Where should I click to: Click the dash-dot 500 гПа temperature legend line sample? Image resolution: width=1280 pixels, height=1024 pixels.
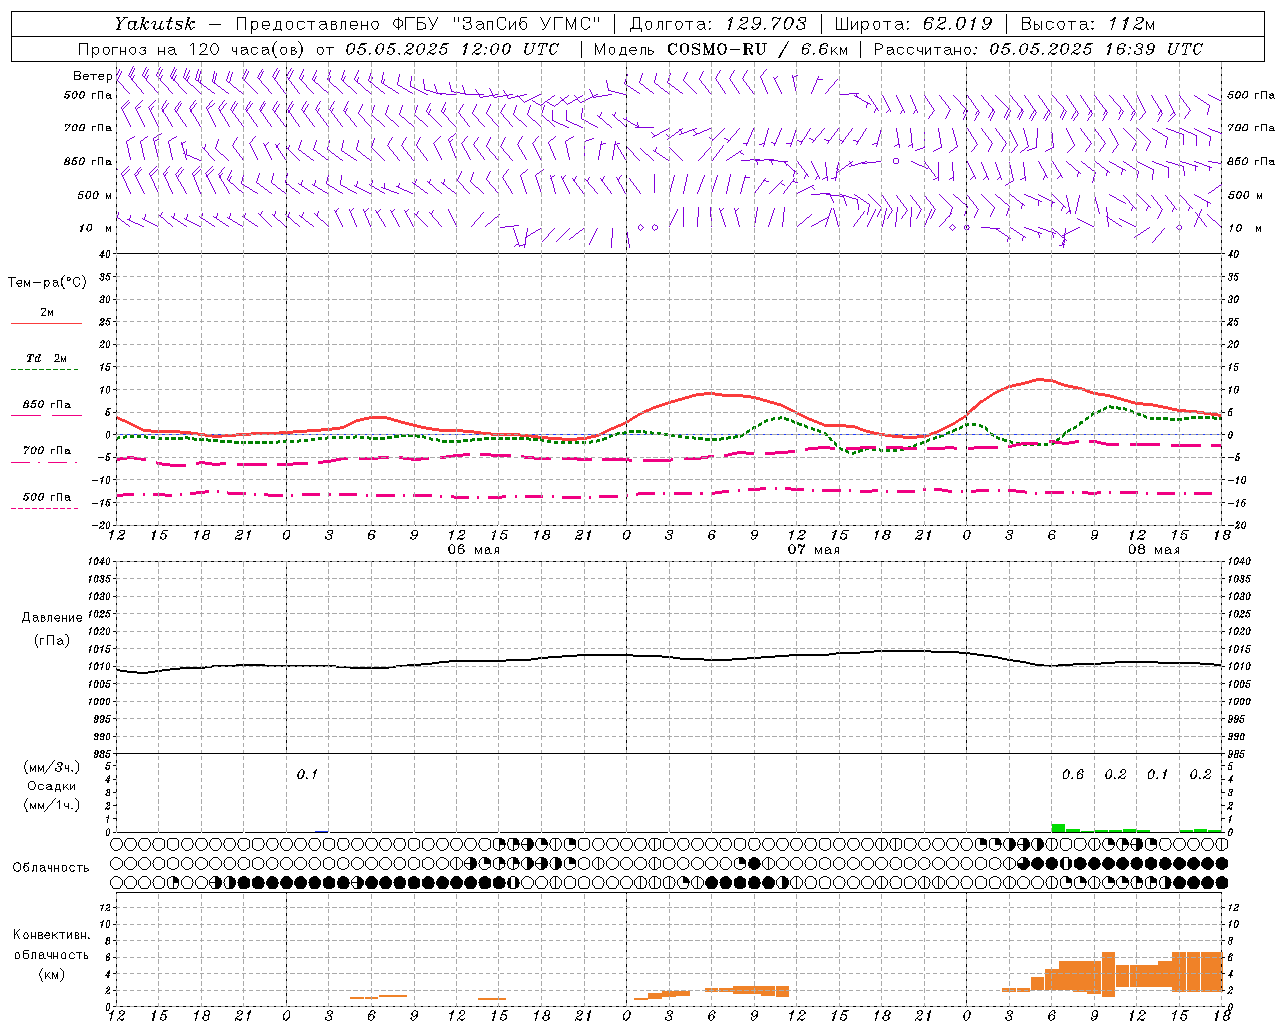[x=44, y=508]
